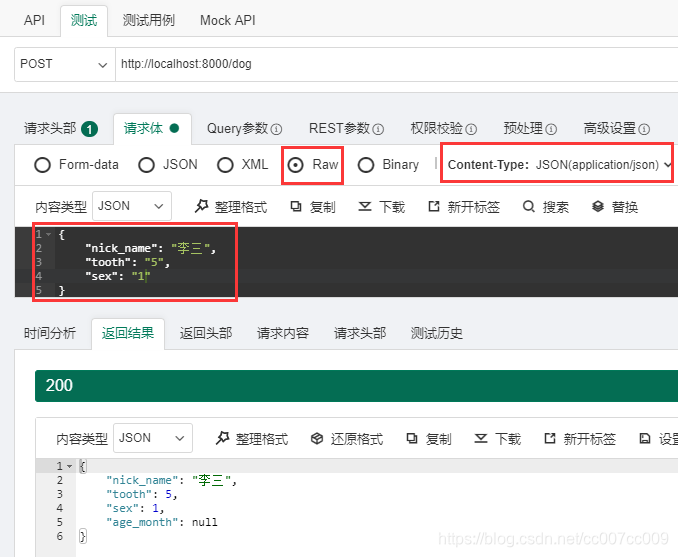This screenshot has height=557, width=678.
Task: Open the Query参数 tab
Action: (244, 128)
